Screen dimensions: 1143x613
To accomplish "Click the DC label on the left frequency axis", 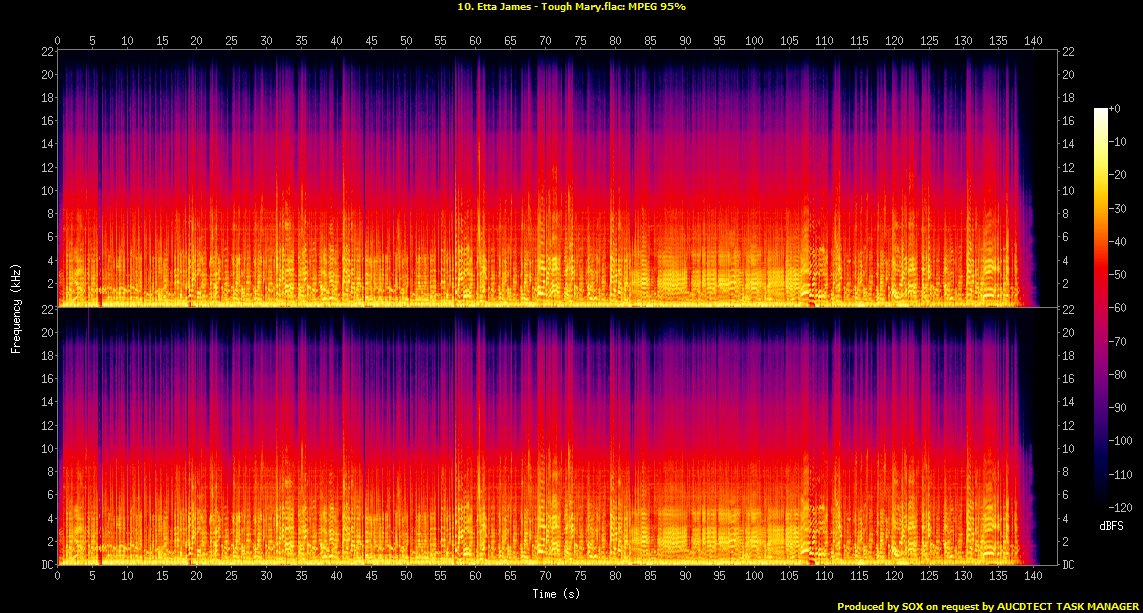I will (x=46, y=565).
